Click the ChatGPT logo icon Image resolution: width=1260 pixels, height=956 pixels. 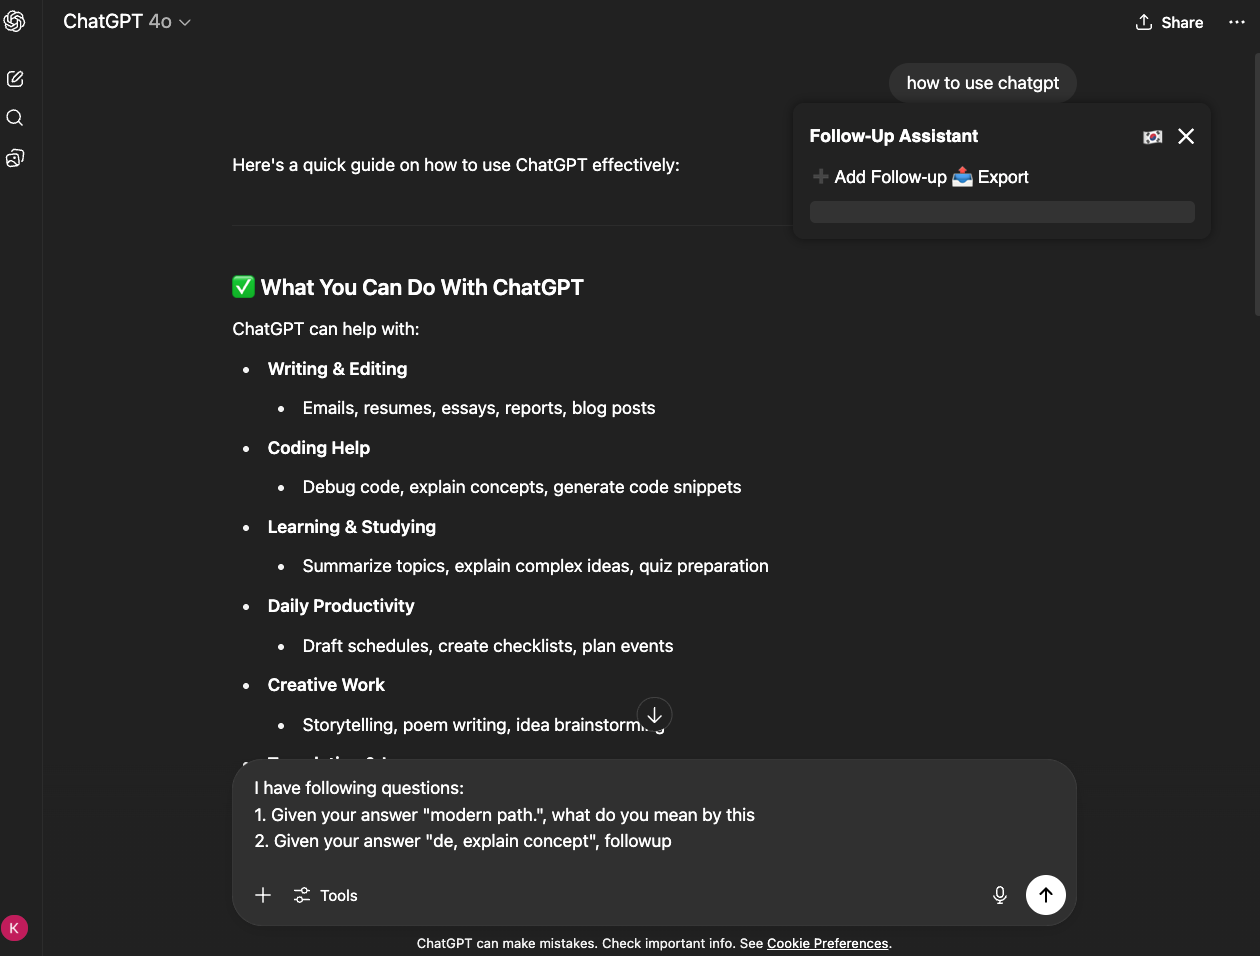15,21
